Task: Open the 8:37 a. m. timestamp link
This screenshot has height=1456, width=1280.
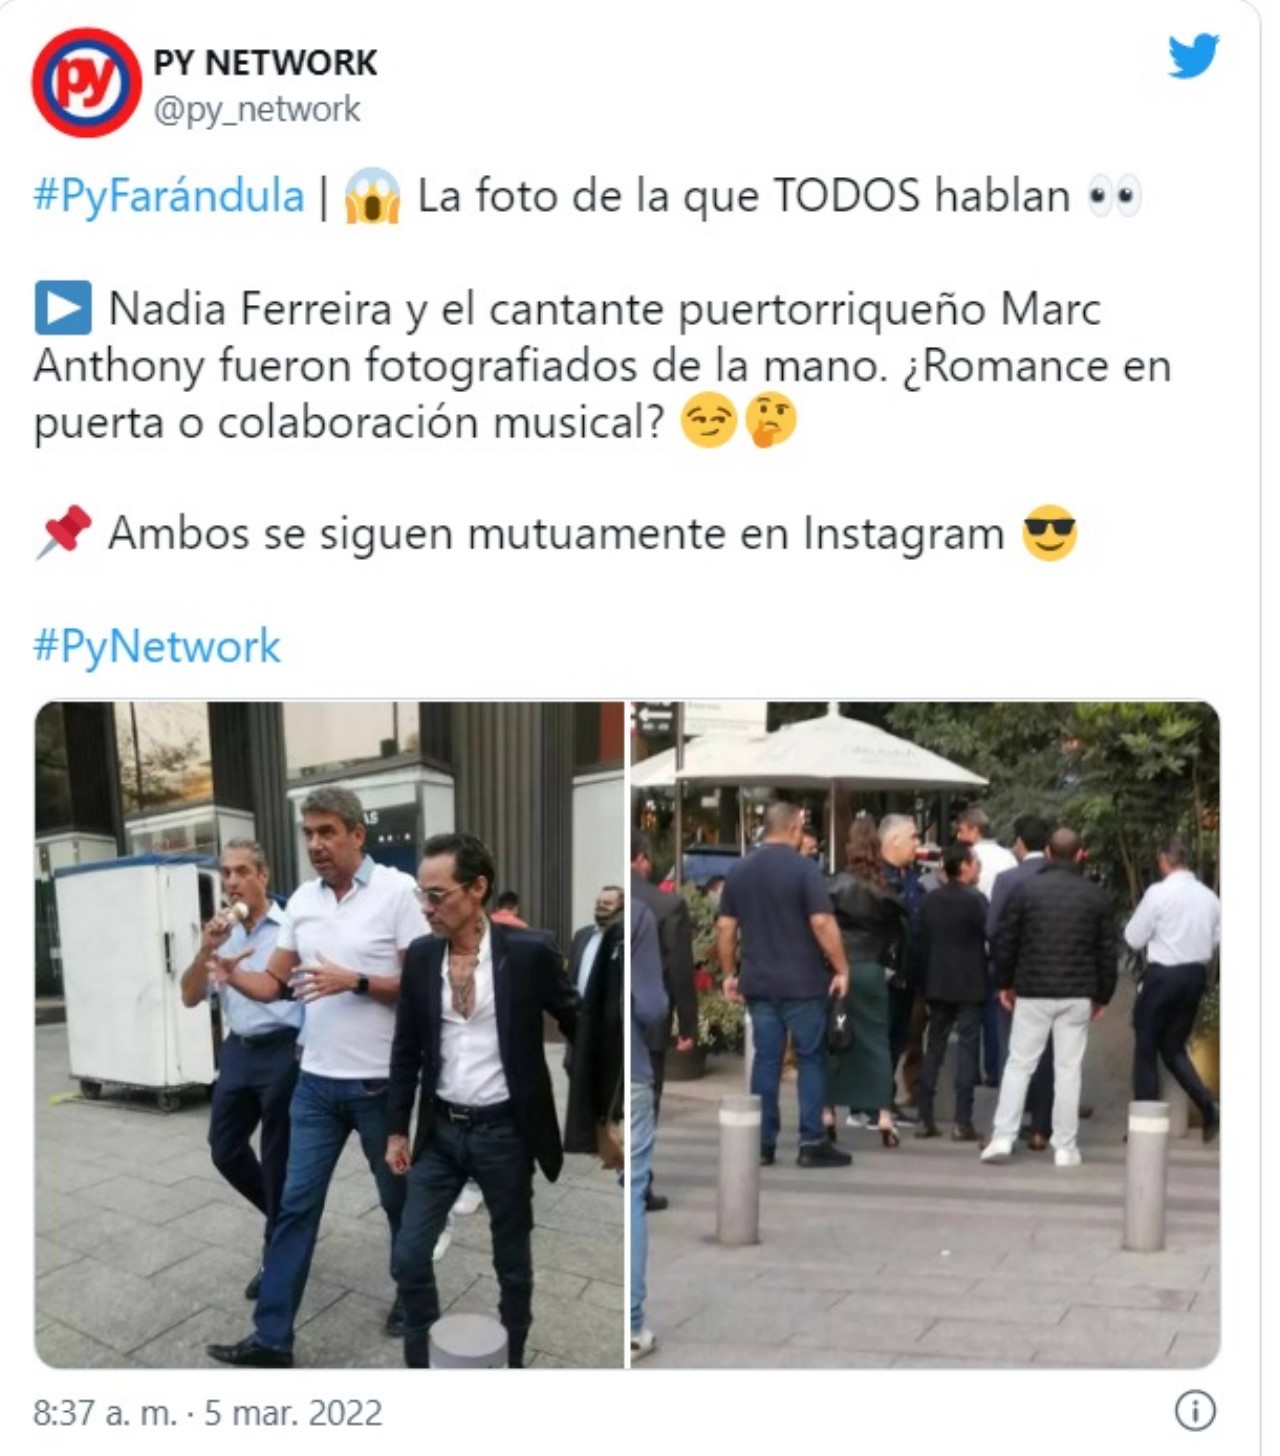Action: coord(104,1413)
